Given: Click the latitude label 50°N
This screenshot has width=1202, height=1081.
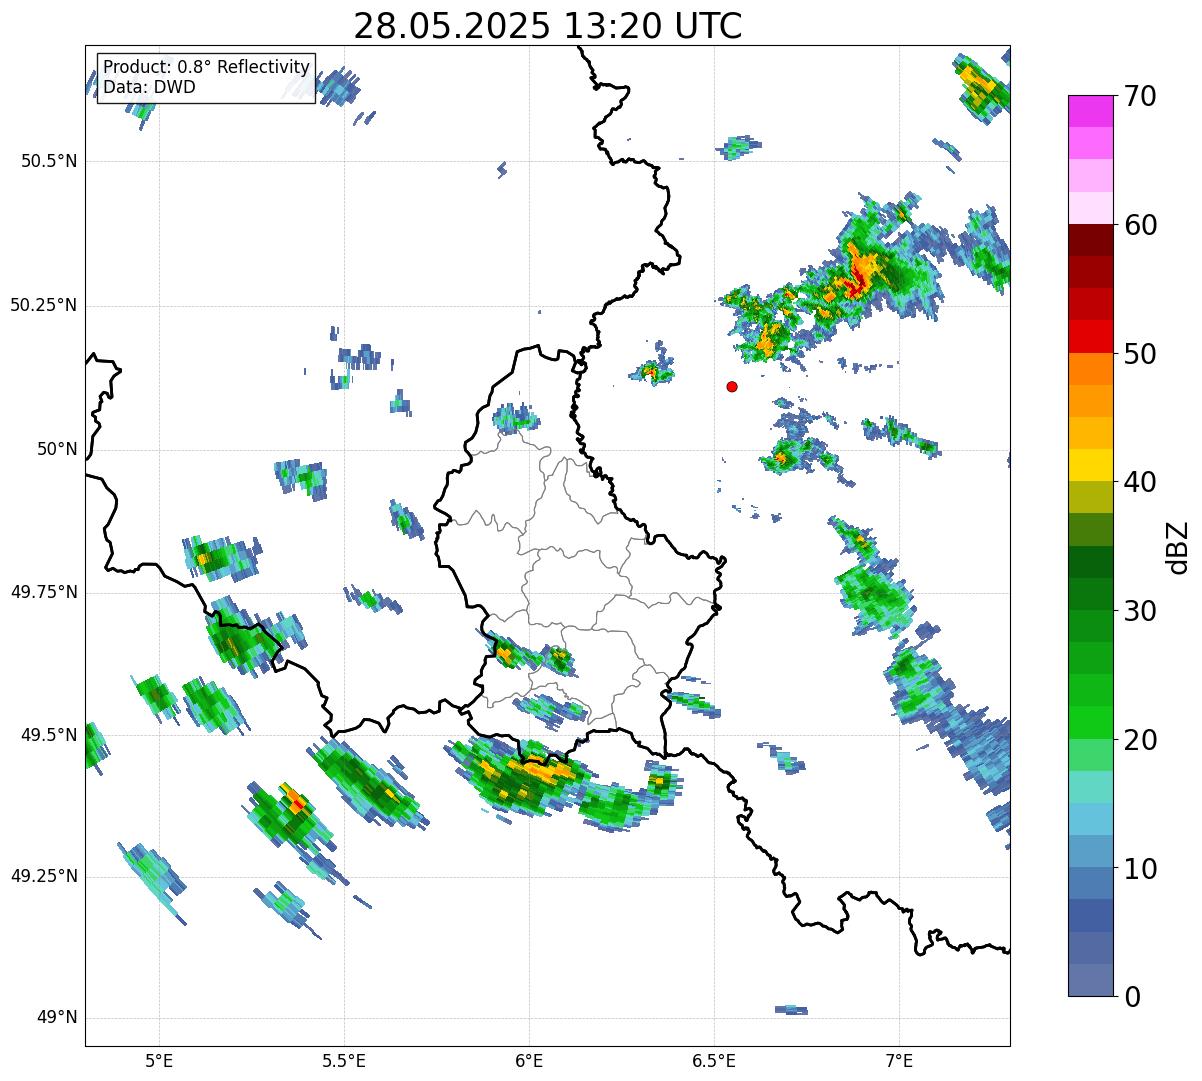Looking at the screenshot, I should pos(57,449).
